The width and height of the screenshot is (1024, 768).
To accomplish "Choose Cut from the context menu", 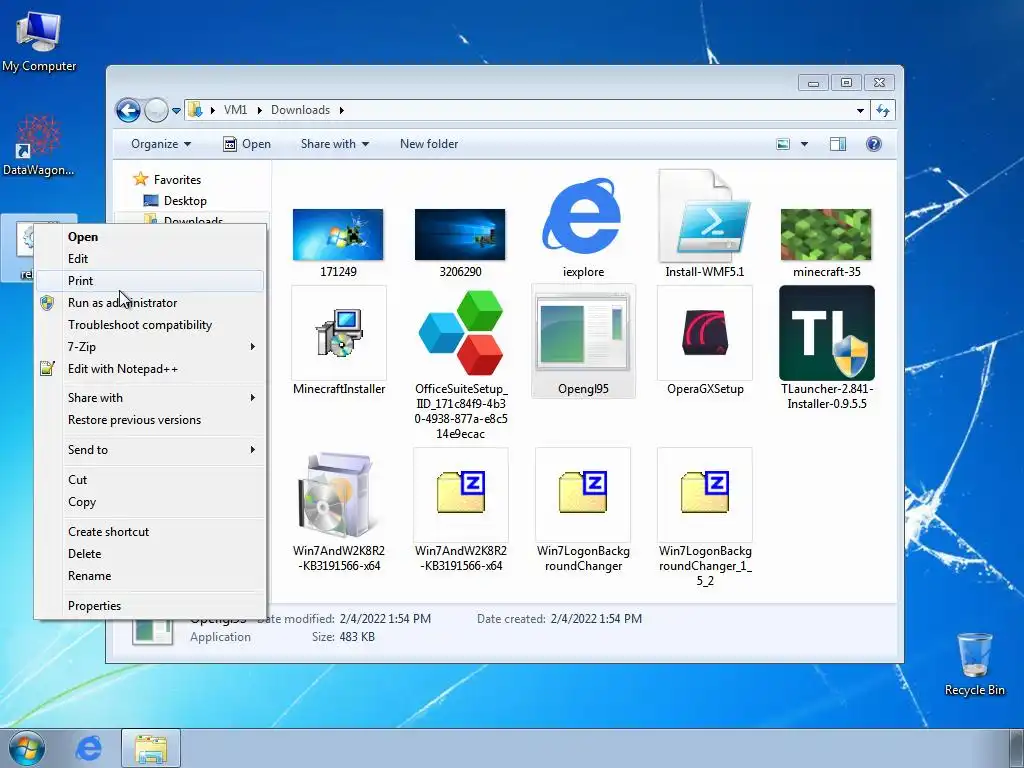I will click(x=150, y=479).
